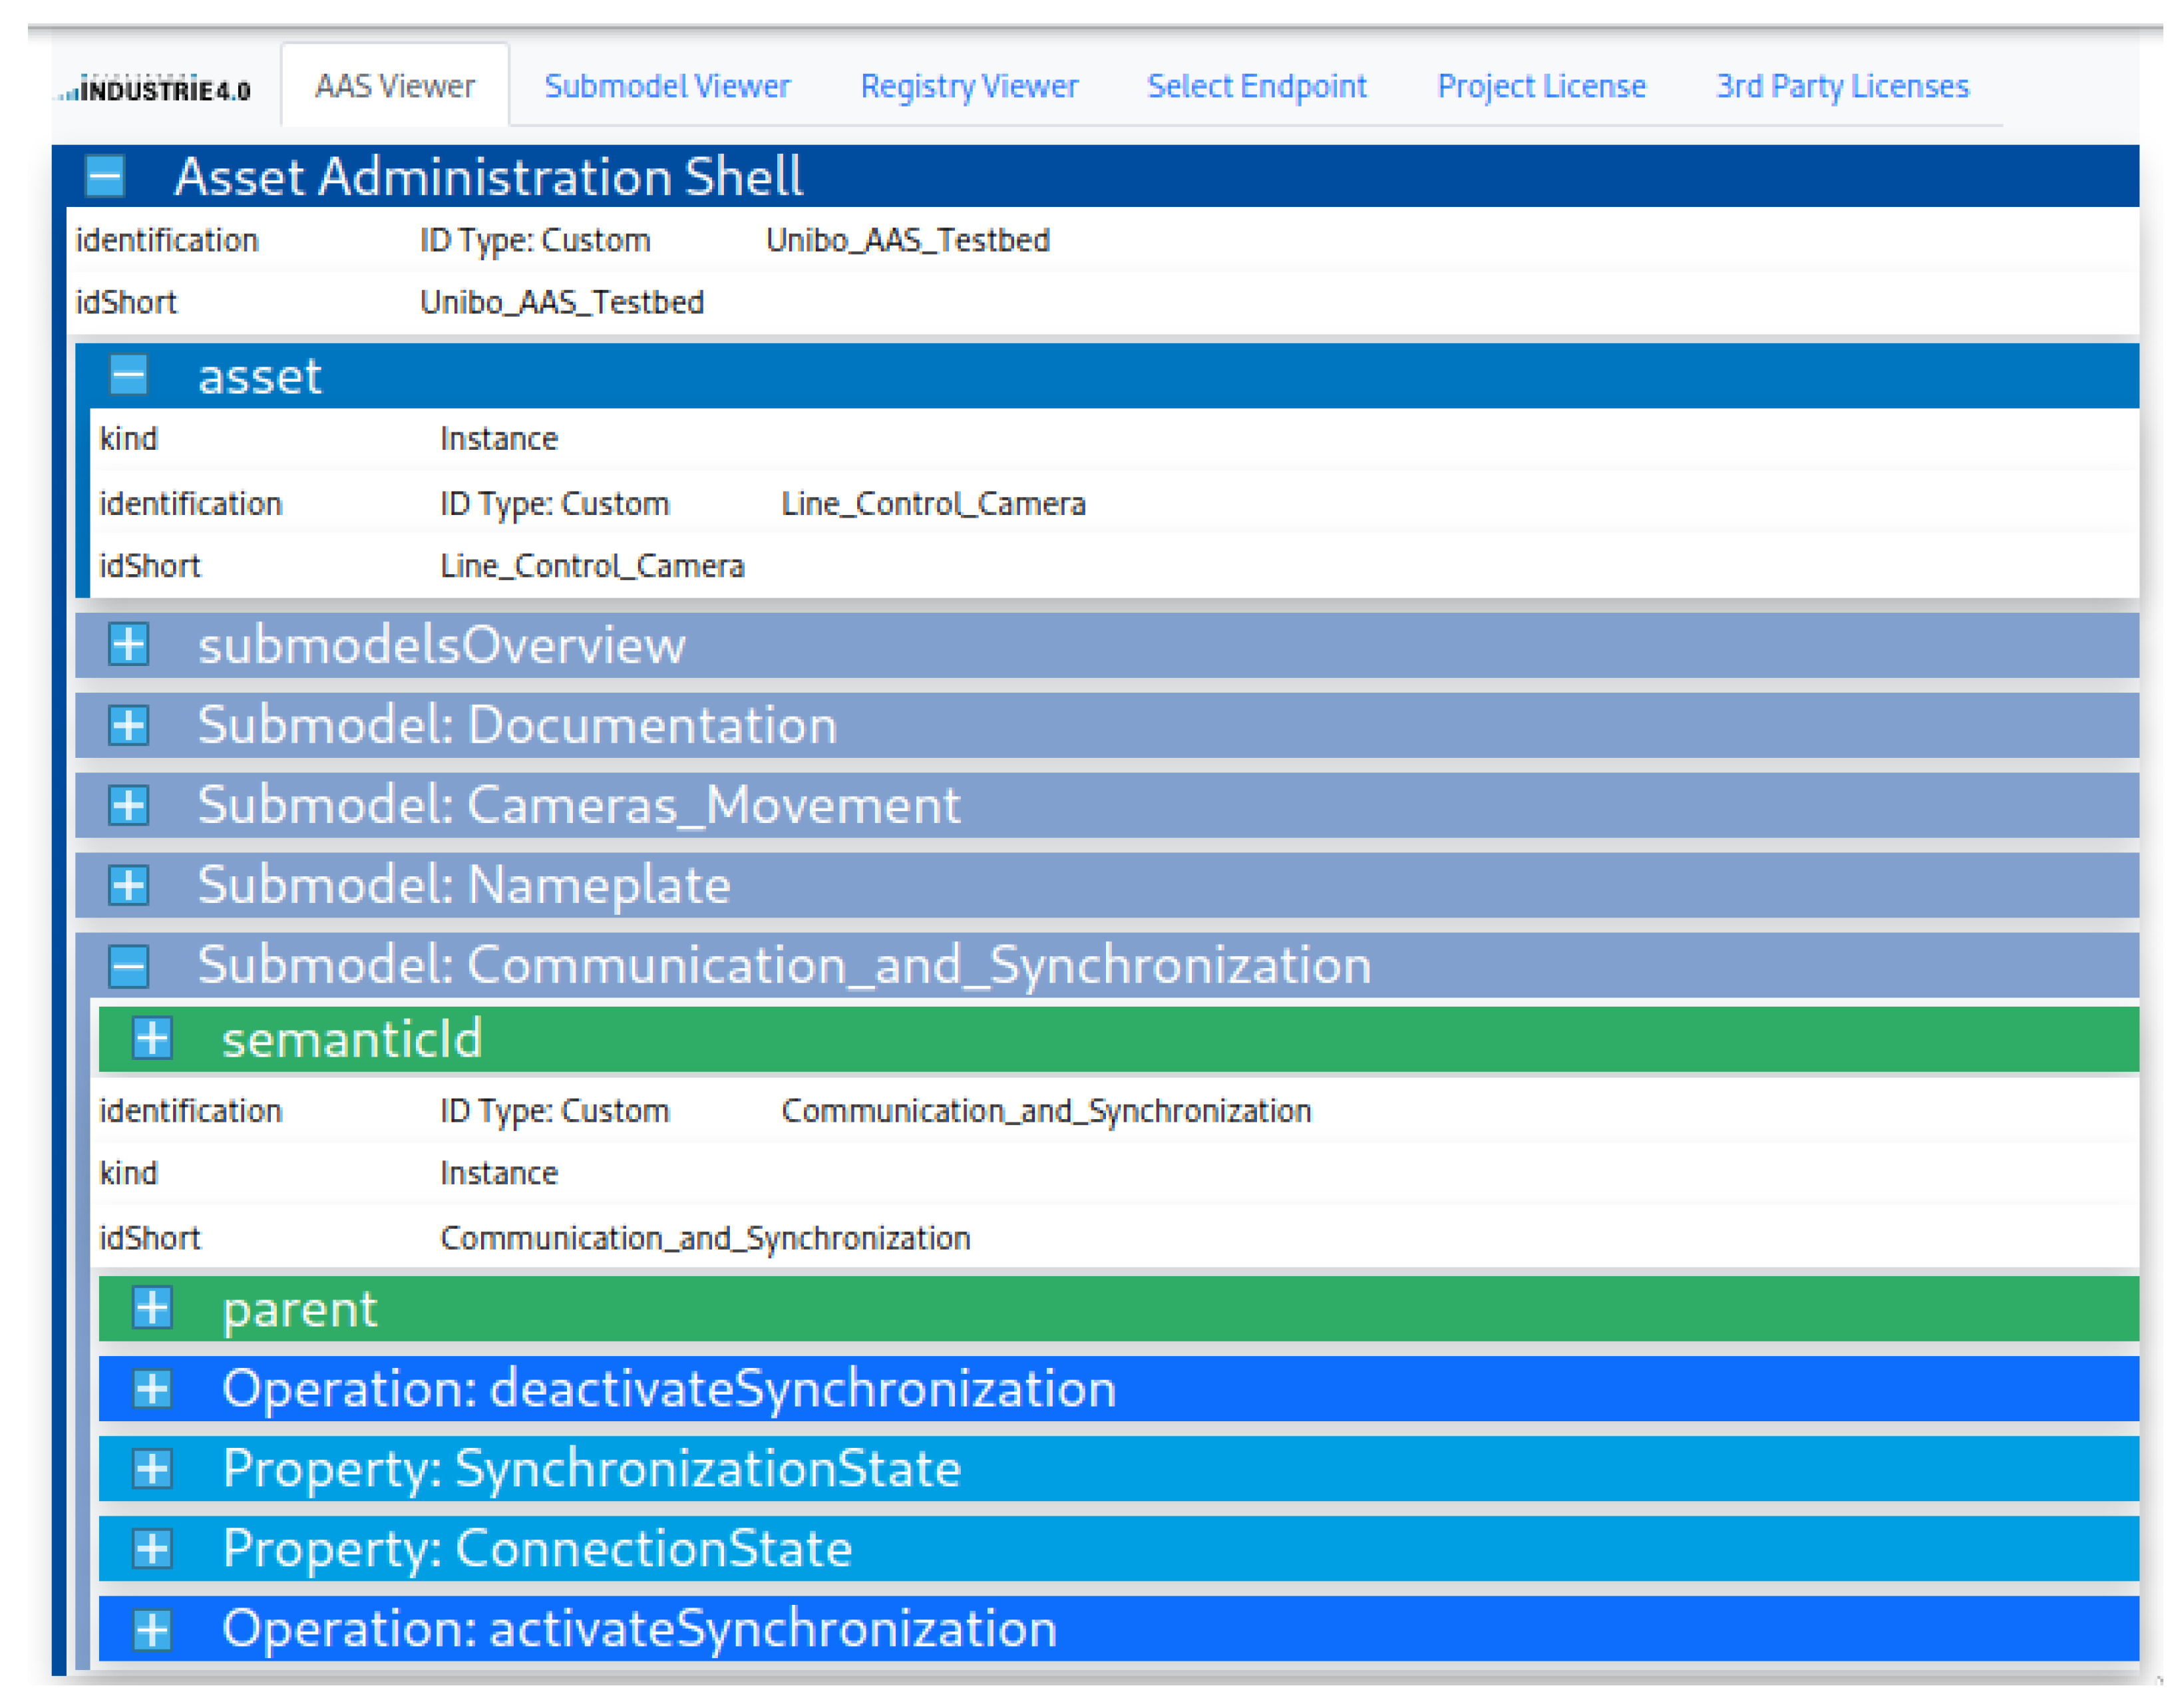Collapse the asset section minus icon
Image resolution: width=2180 pixels, height=1708 pixels.
coord(129,376)
